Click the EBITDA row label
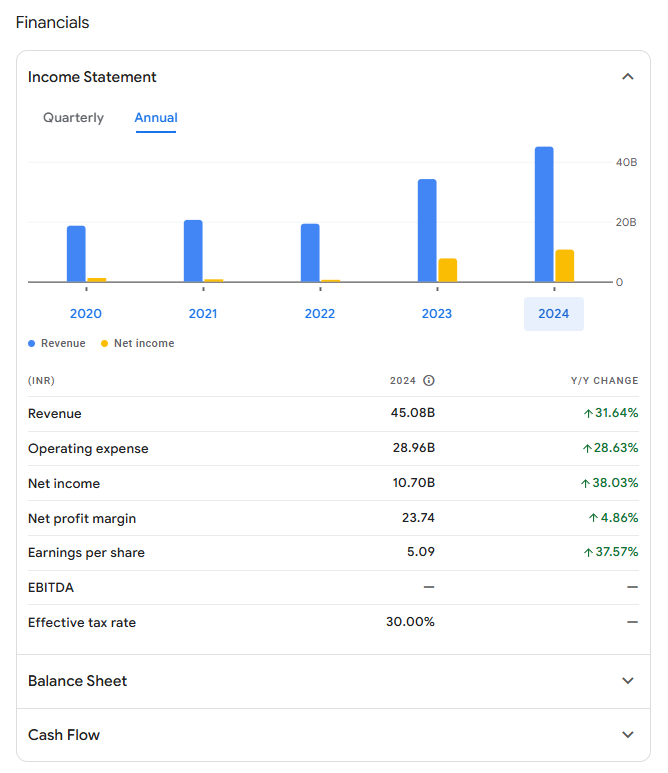668x773 pixels. pos(51,588)
